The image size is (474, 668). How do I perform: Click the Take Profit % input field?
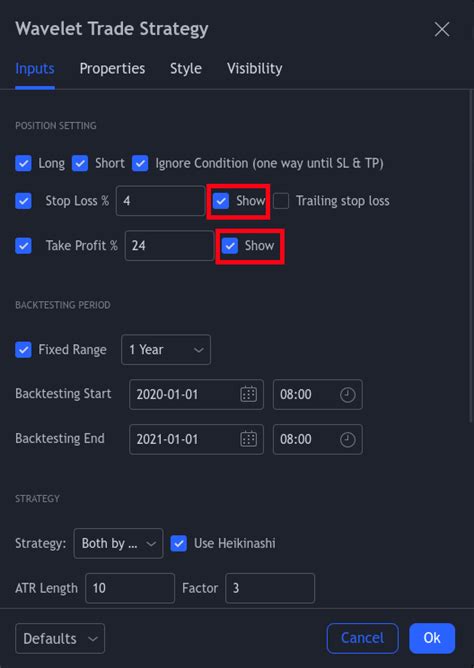(x=169, y=245)
